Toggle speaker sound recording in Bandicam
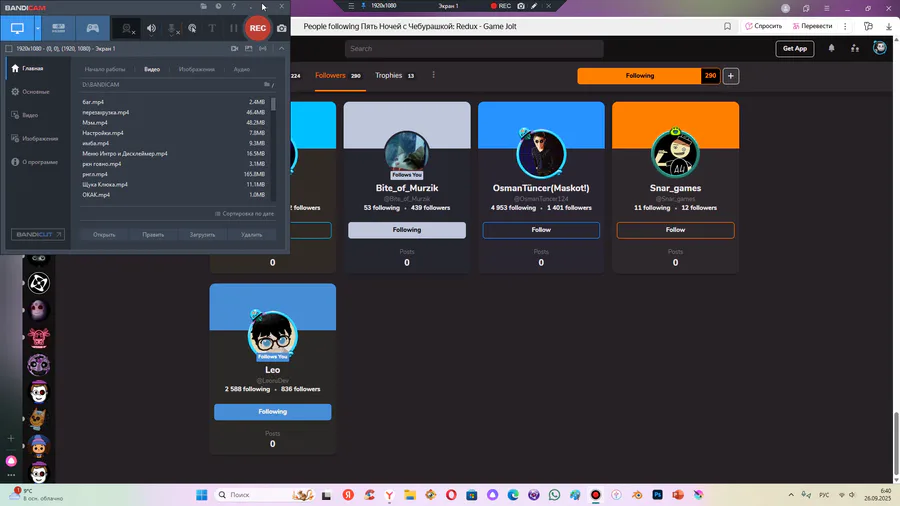The height and width of the screenshot is (506, 900). pos(151,28)
